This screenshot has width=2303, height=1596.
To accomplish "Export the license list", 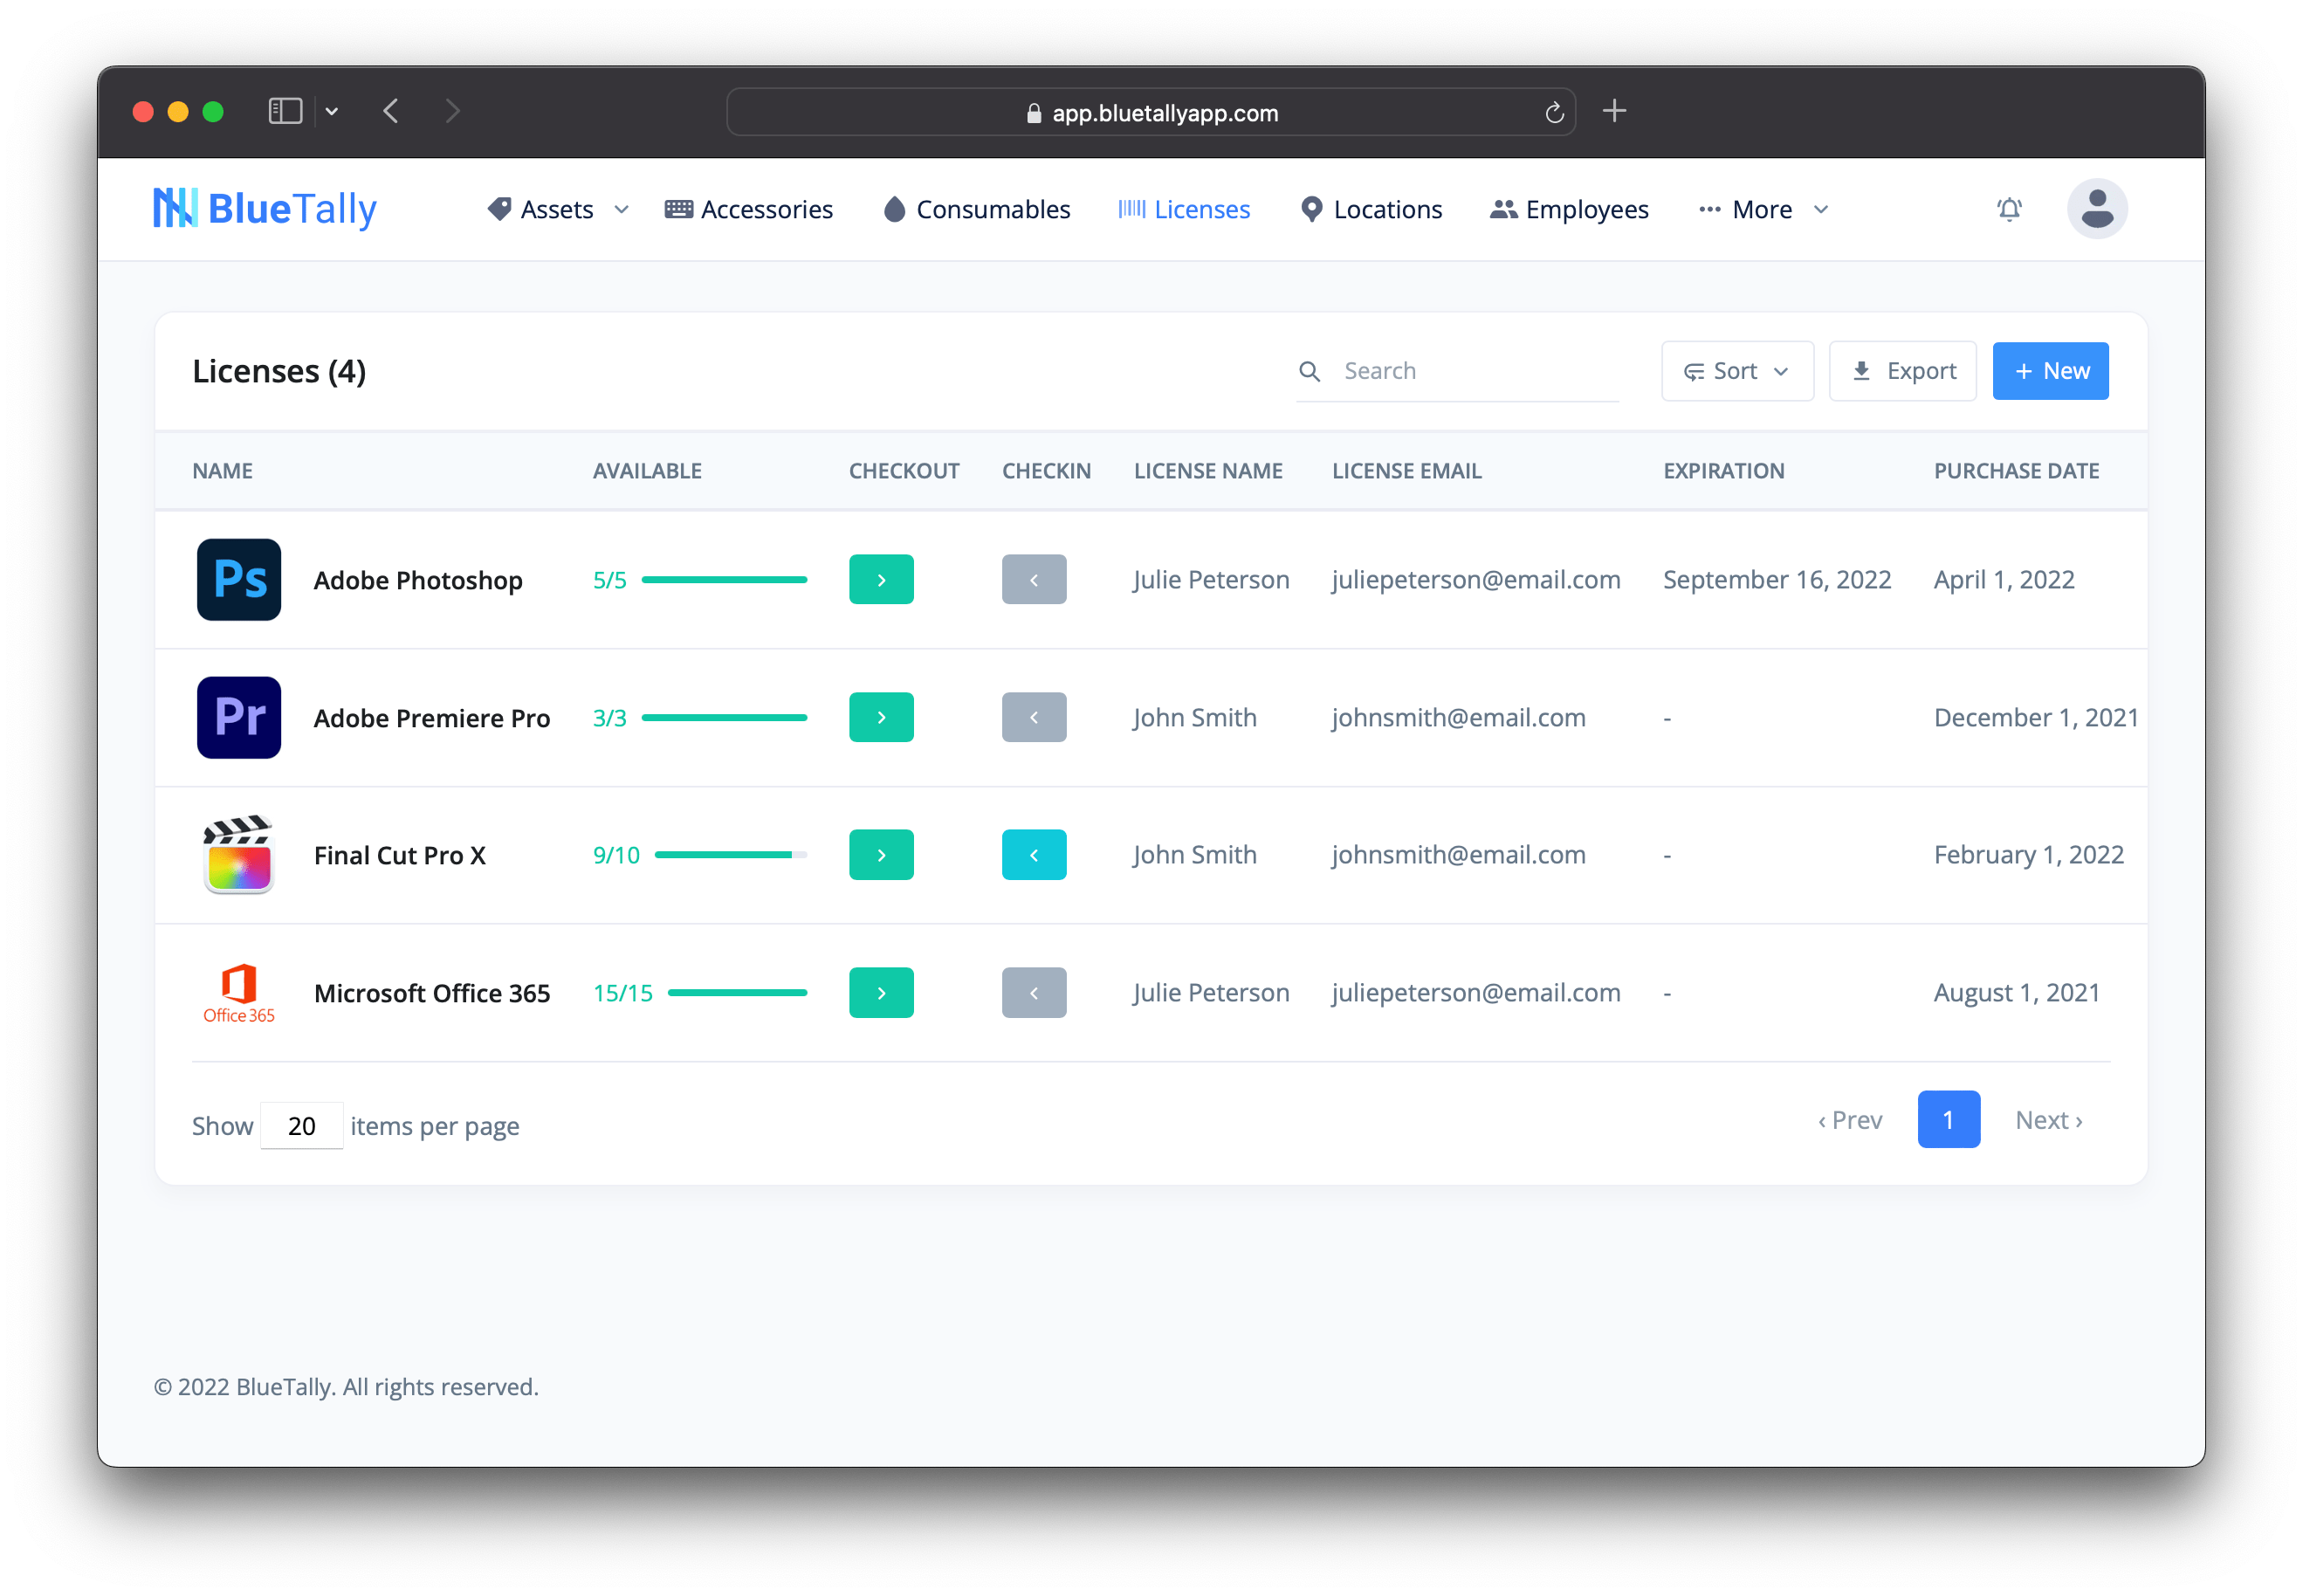I will 1901,370.
